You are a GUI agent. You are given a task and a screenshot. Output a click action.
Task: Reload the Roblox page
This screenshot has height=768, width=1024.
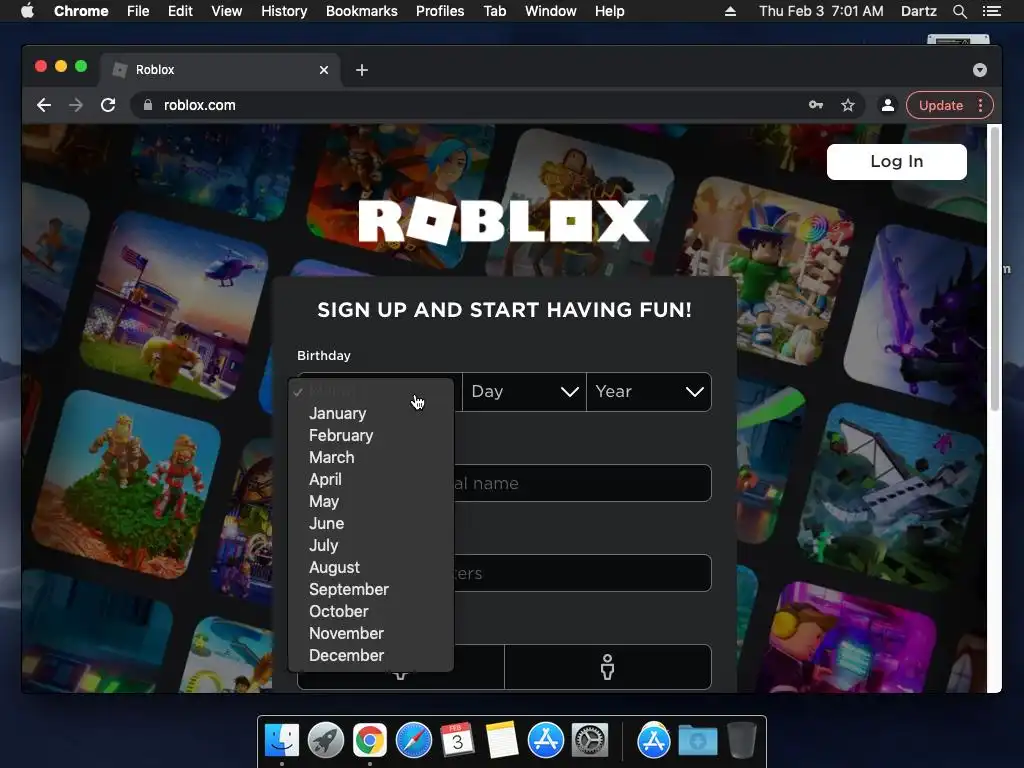point(108,105)
